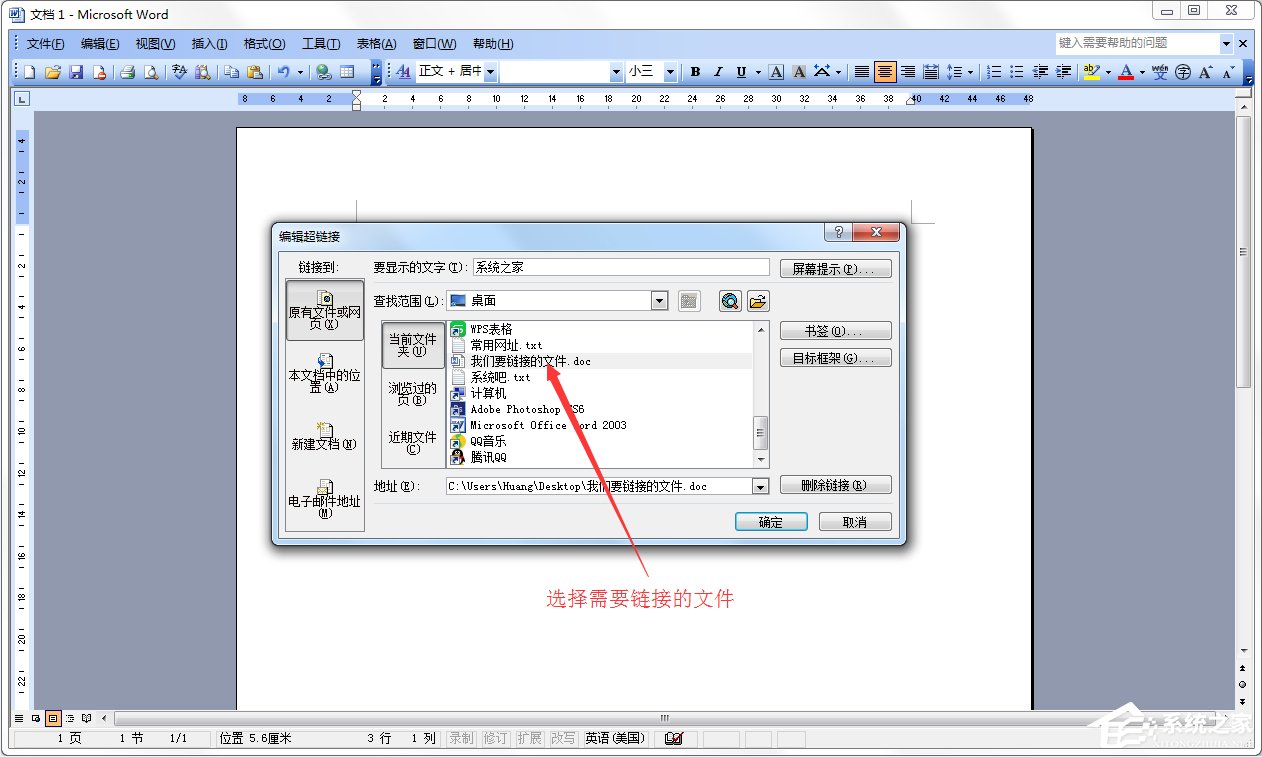1262x757 pixels.
Task: Click the 屏幕提示(P)... button
Action: tap(835, 269)
